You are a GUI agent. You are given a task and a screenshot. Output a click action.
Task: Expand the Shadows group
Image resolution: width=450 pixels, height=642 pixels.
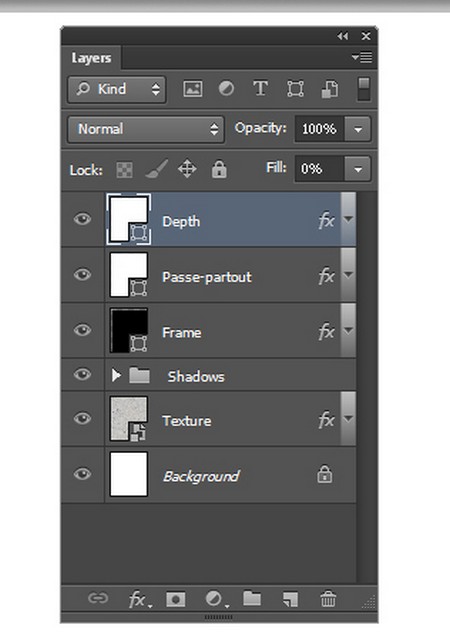(116, 375)
